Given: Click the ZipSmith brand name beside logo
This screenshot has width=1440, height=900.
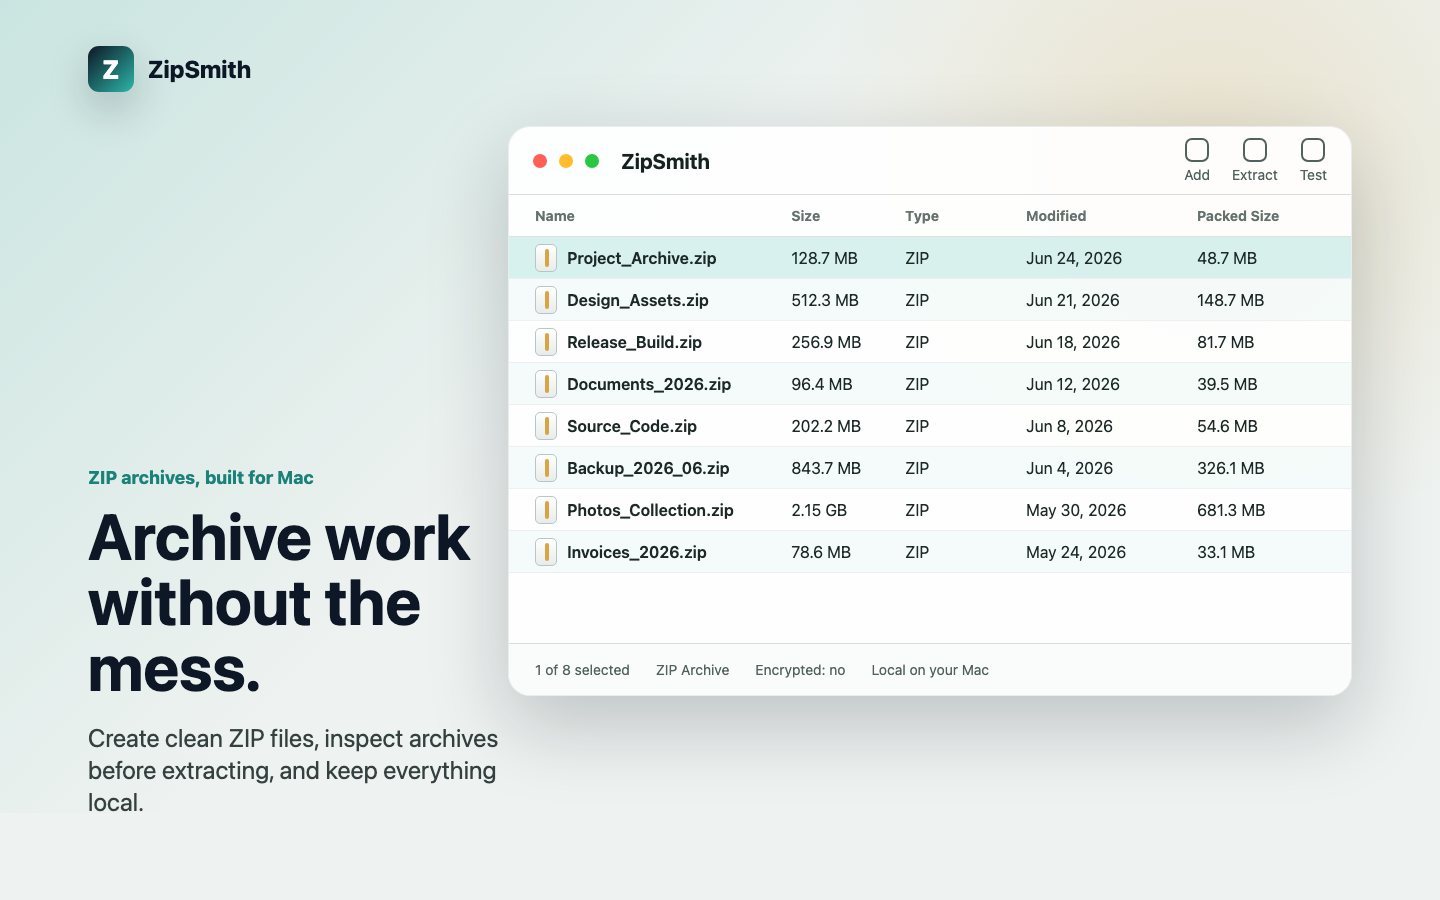Looking at the screenshot, I should coord(199,69).
